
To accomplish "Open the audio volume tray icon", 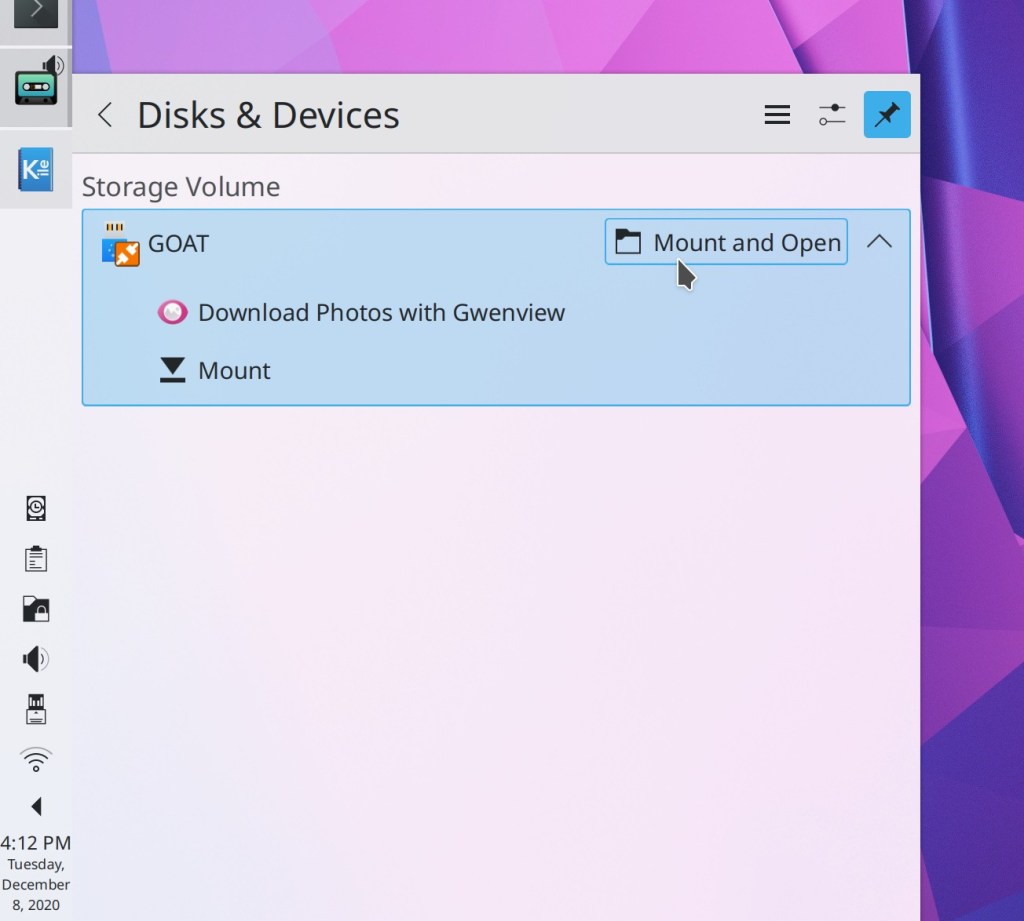I will [36, 659].
